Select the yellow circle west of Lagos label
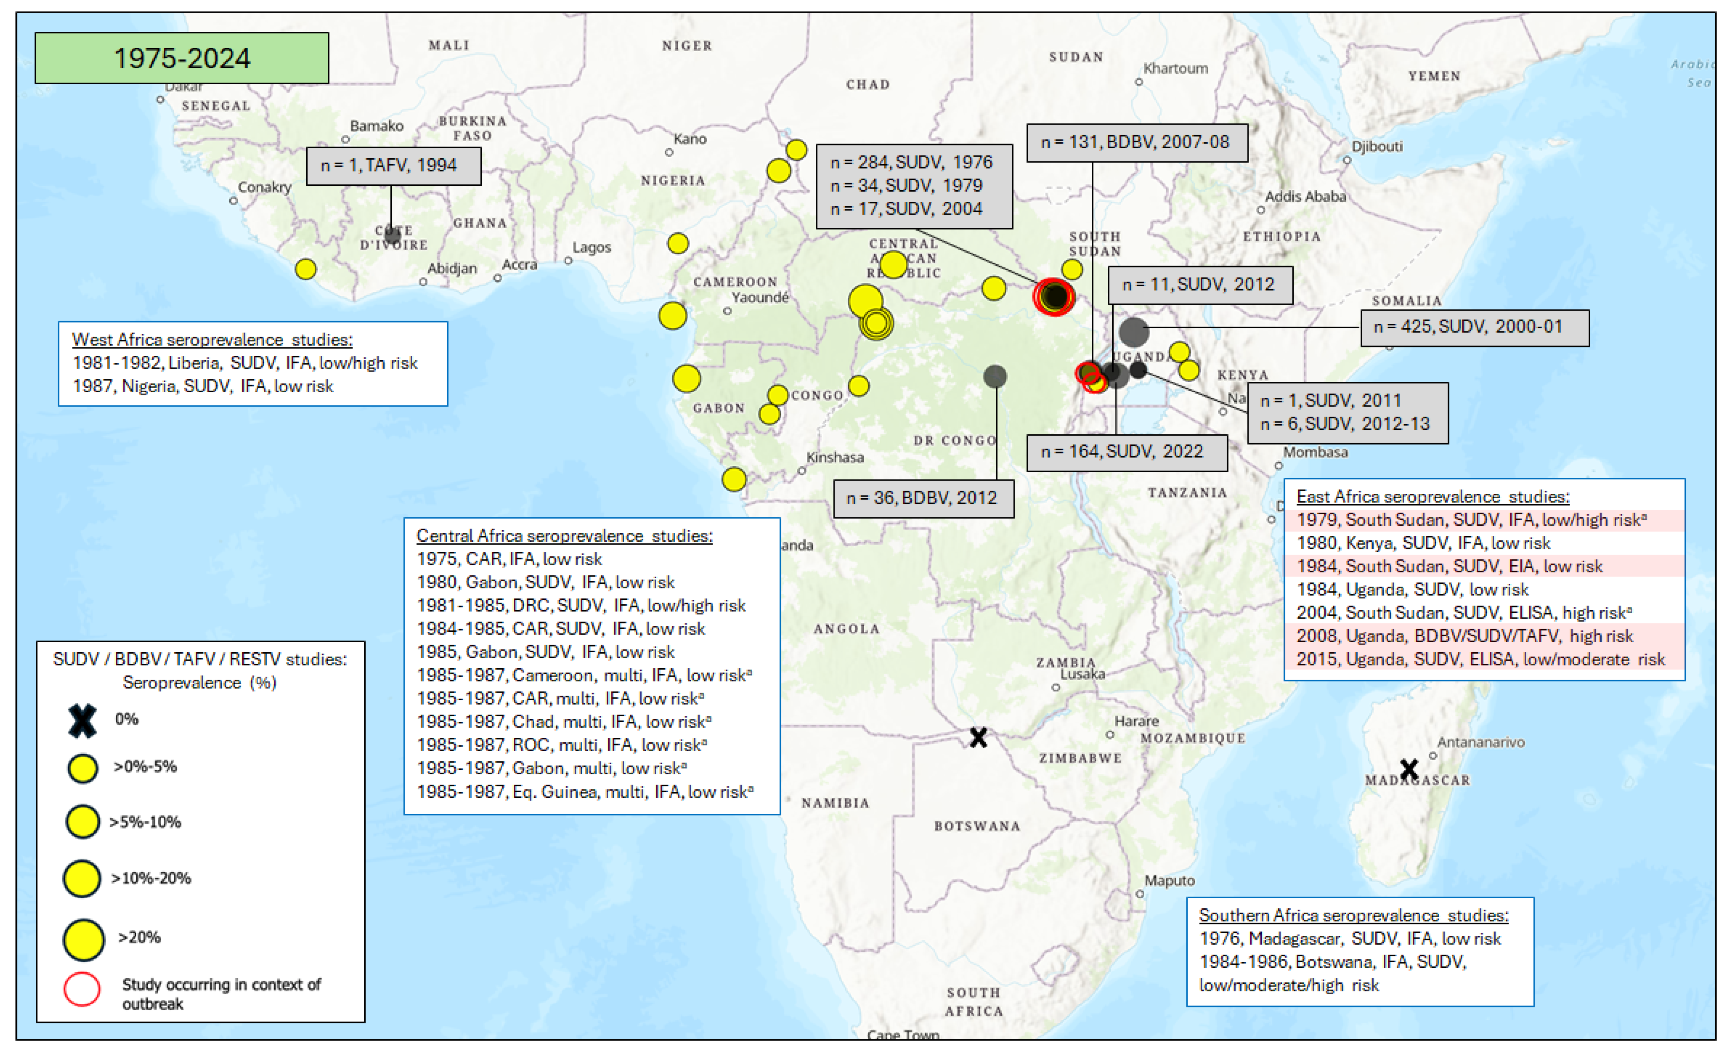 point(678,243)
